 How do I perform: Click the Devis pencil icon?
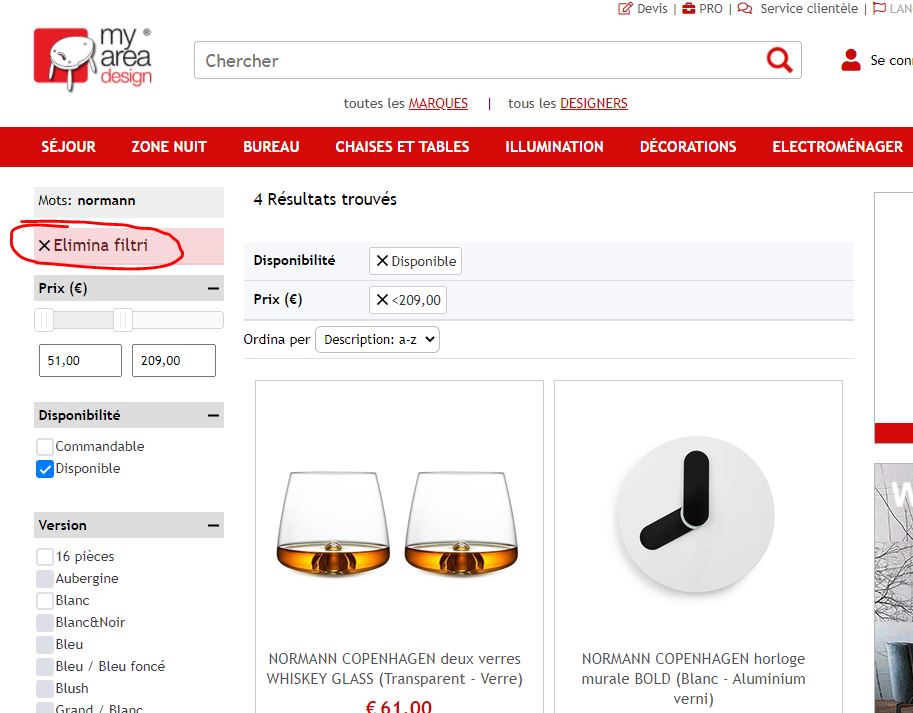625,9
